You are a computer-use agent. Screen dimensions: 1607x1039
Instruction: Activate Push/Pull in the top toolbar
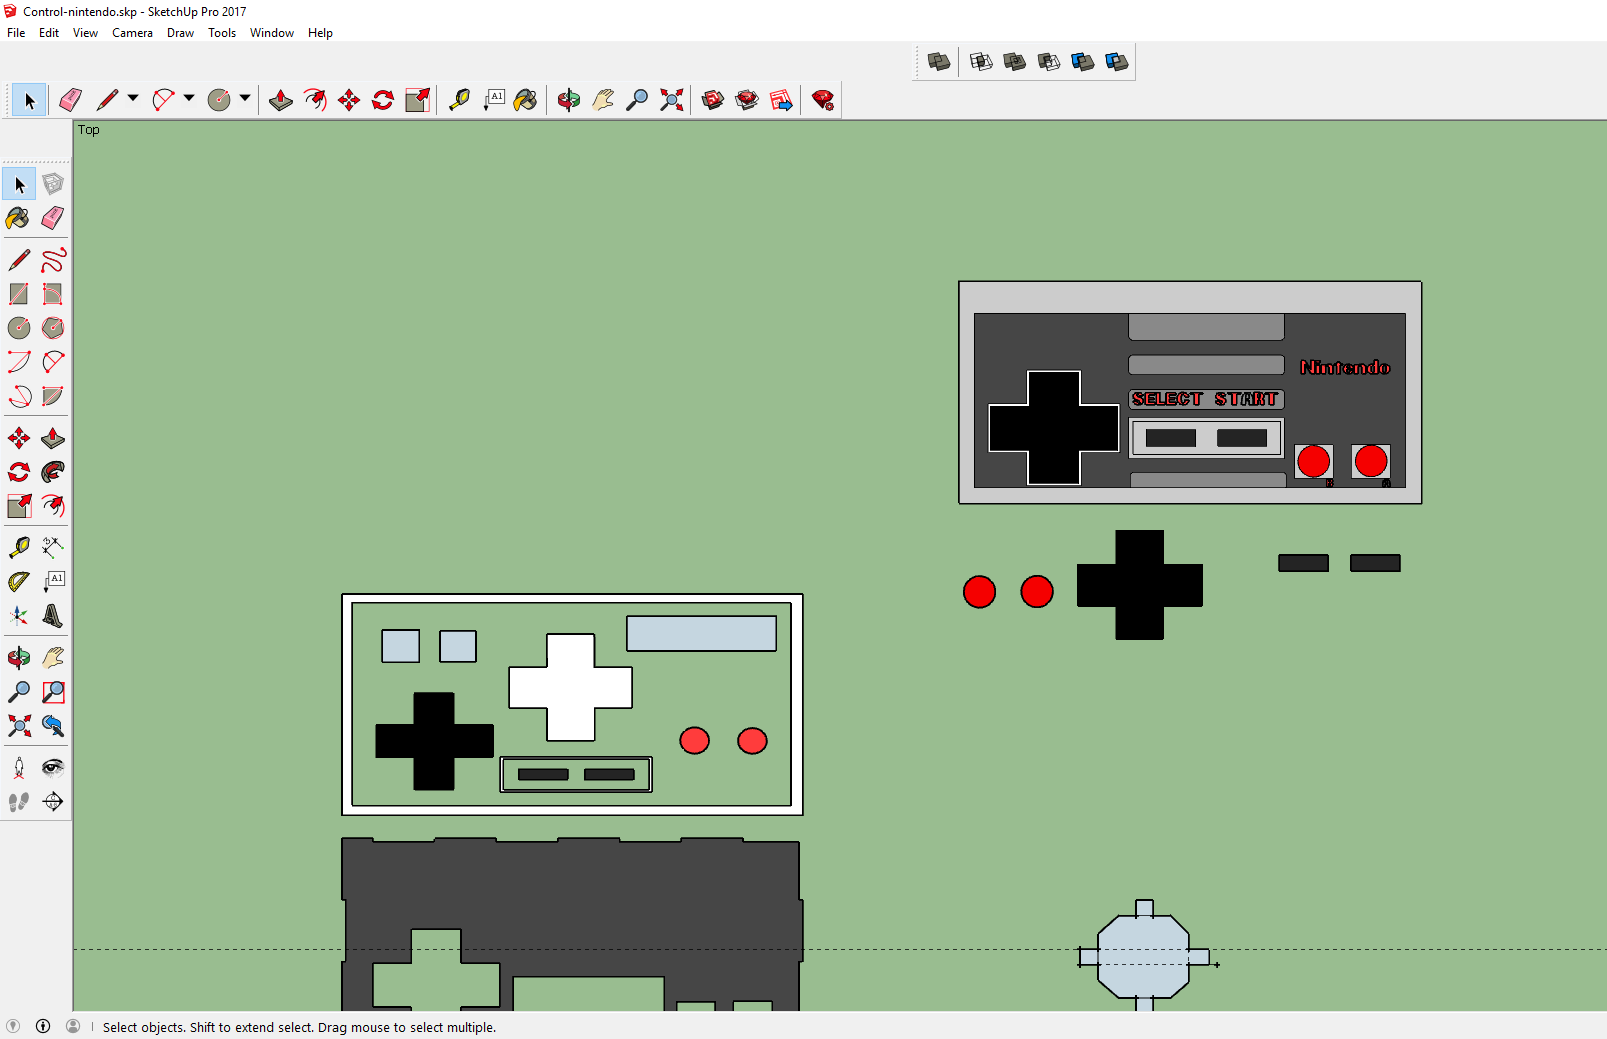[x=281, y=100]
